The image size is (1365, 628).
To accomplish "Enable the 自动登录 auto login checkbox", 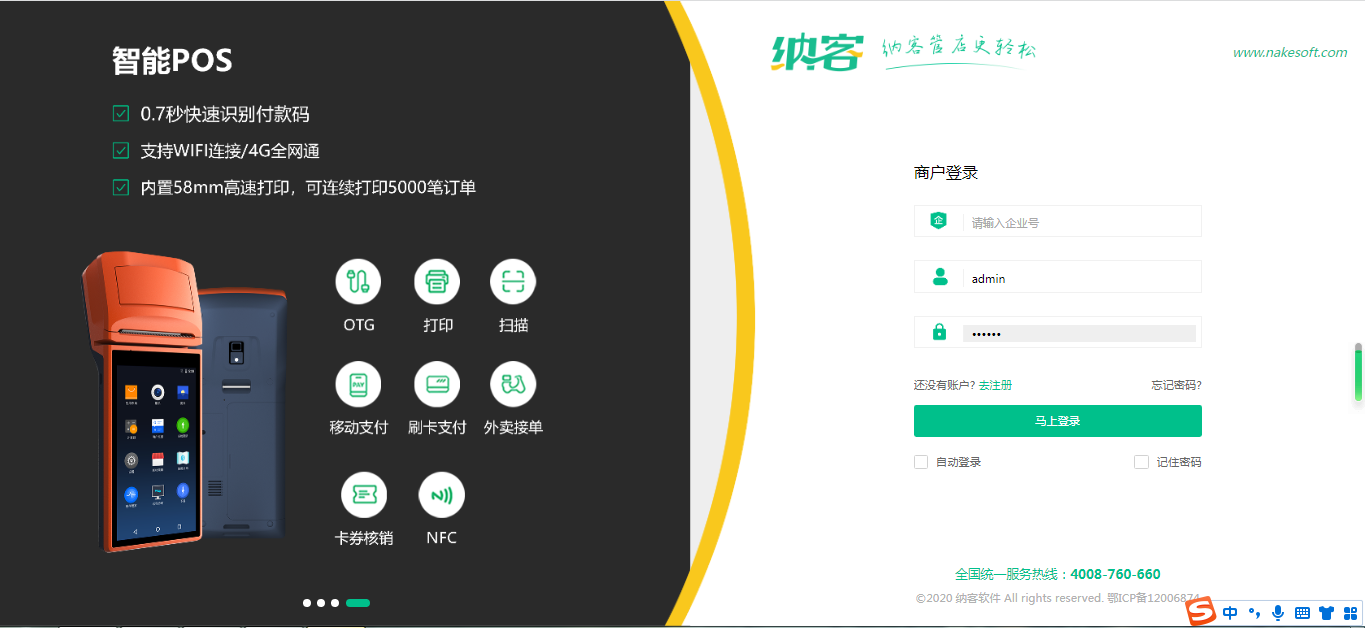I will pos(921,462).
